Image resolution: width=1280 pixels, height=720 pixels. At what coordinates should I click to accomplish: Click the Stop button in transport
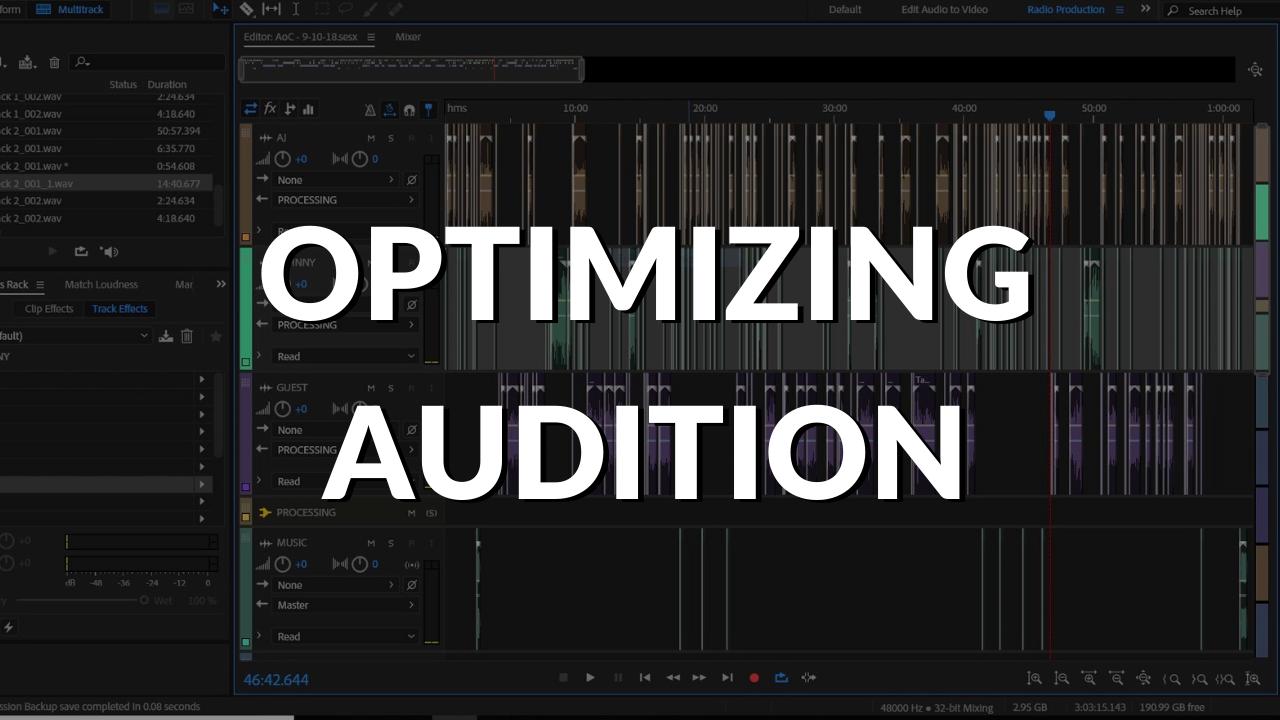coord(563,678)
